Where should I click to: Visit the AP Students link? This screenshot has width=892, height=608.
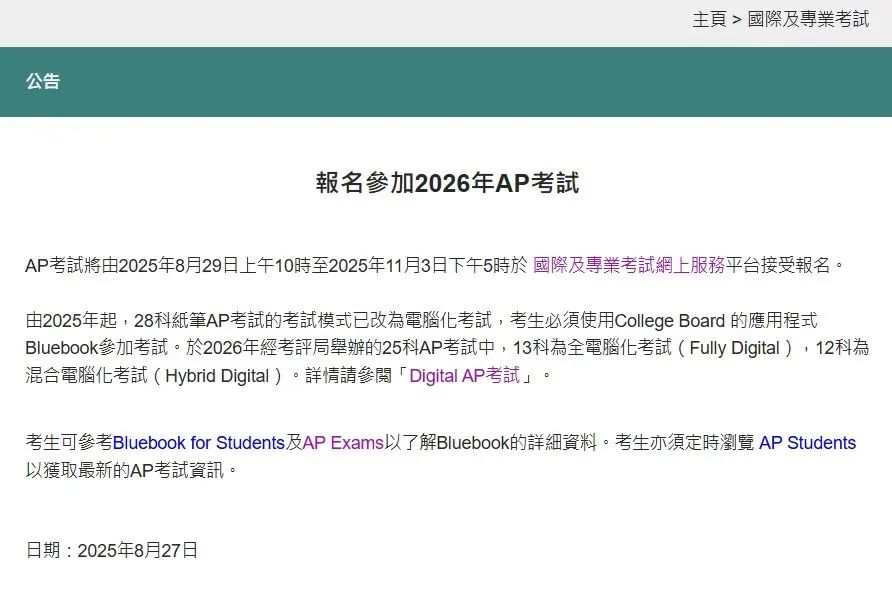click(807, 442)
